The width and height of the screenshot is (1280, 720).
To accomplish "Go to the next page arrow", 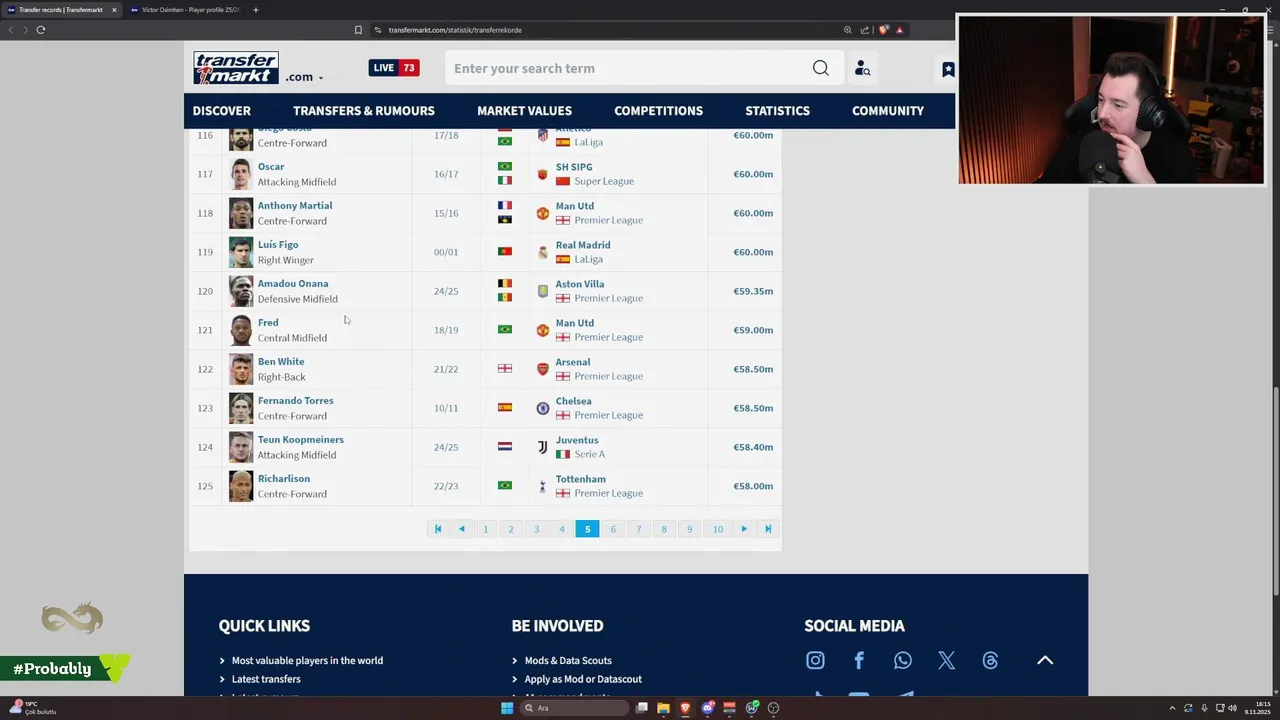I will 744,529.
